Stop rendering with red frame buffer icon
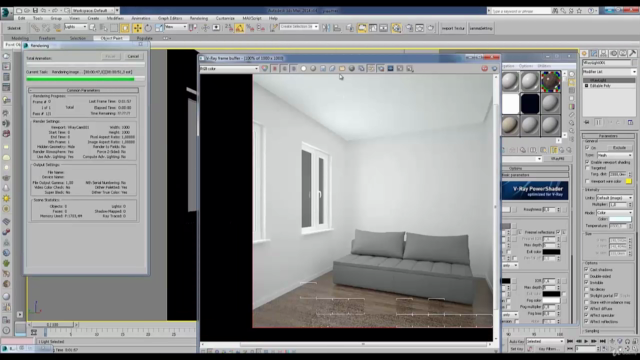 (484, 69)
